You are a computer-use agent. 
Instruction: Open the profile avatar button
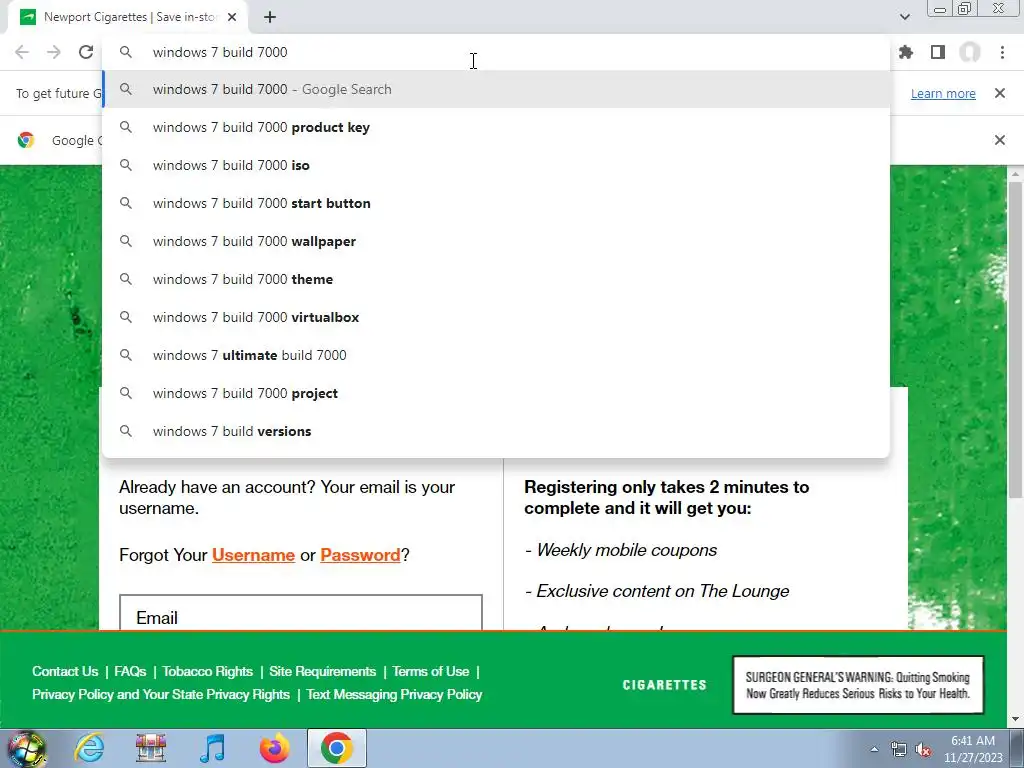click(970, 52)
